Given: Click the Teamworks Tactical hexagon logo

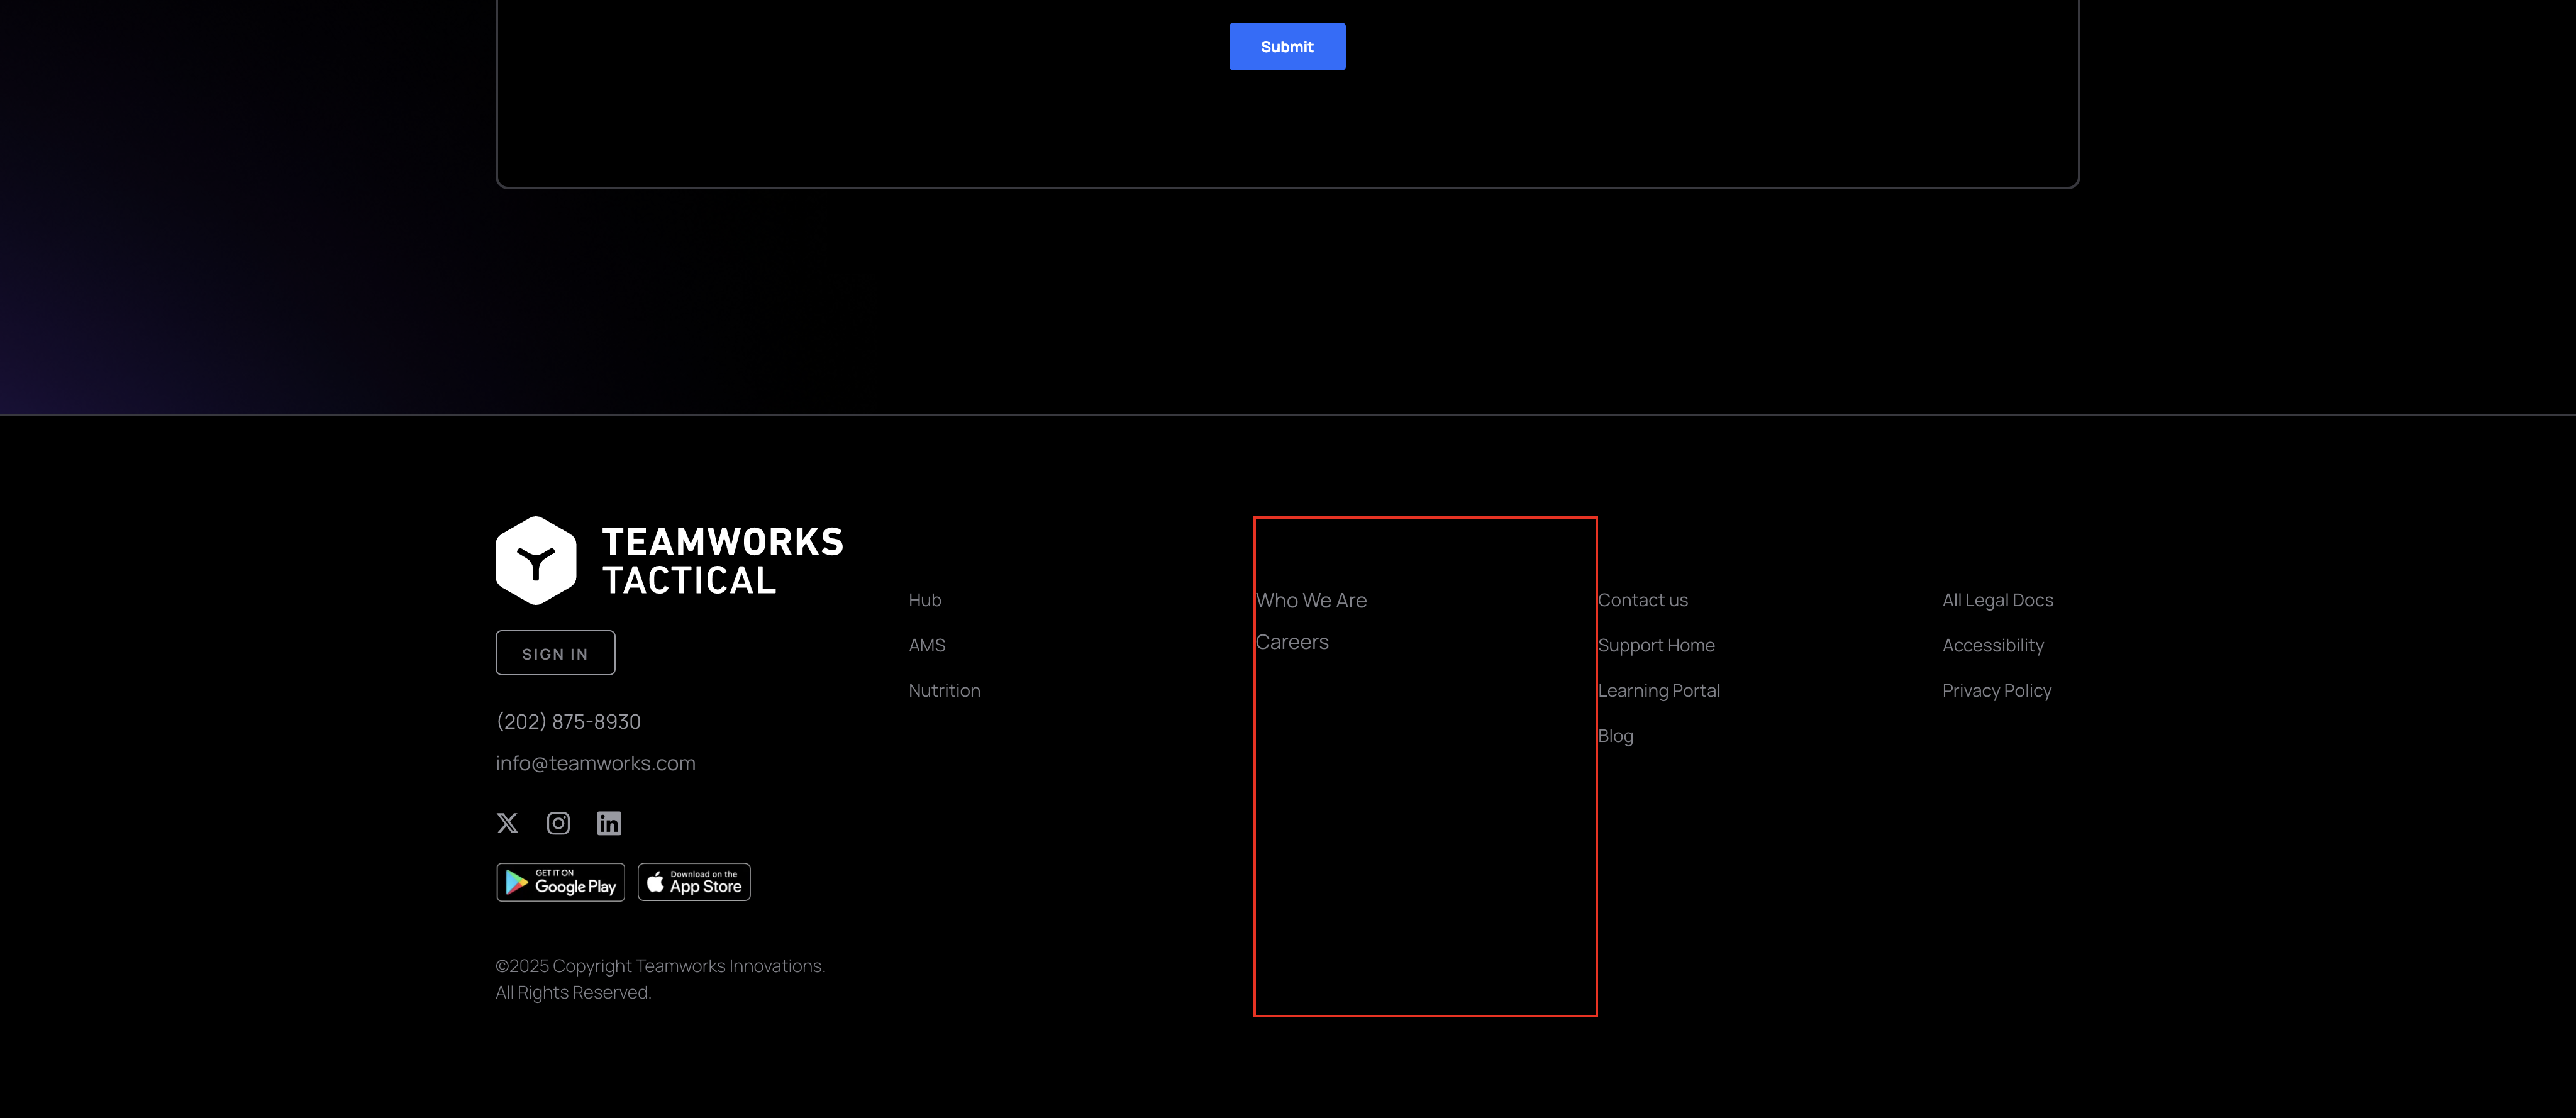Looking at the screenshot, I should click(x=536, y=561).
